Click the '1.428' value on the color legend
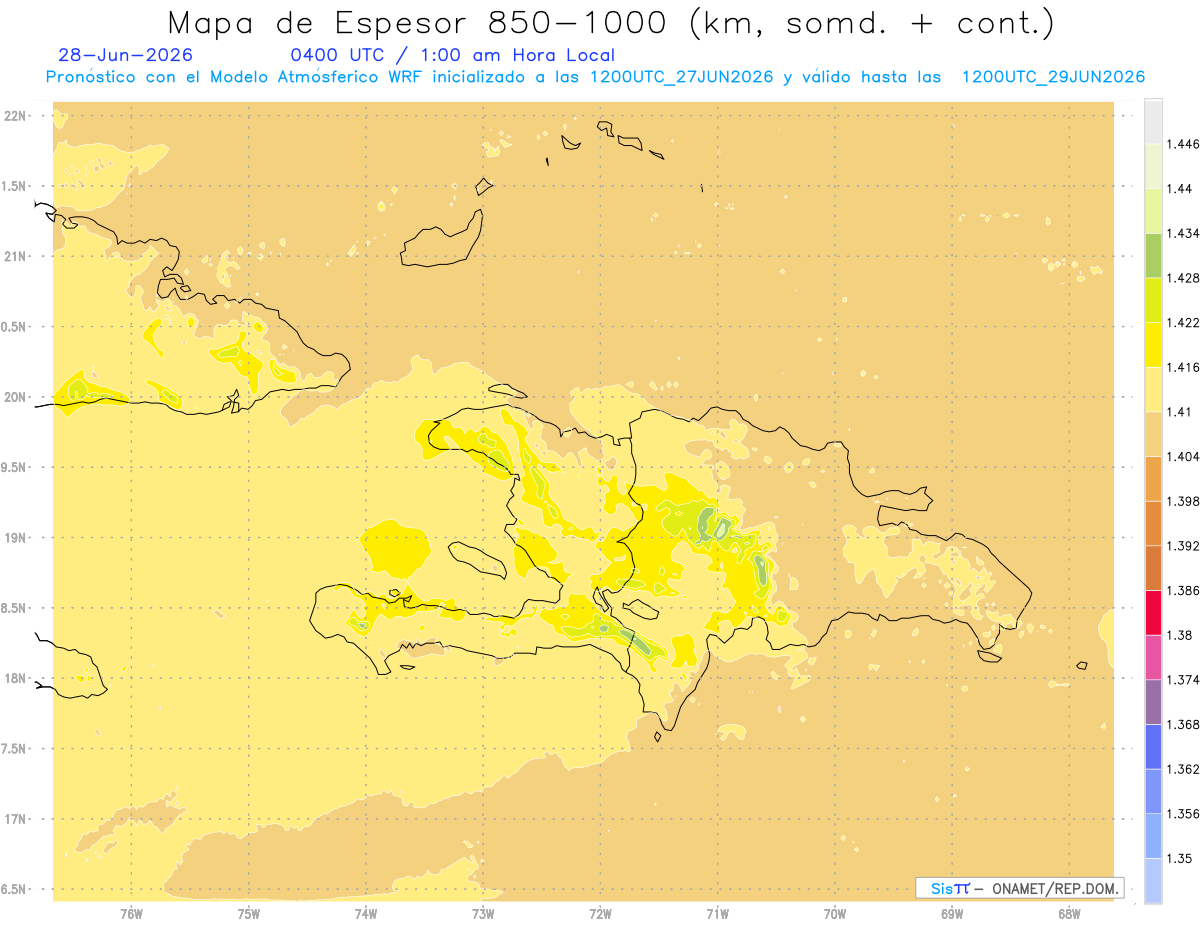The width and height of the screenshot is (1200, 927). (1184, 278)
